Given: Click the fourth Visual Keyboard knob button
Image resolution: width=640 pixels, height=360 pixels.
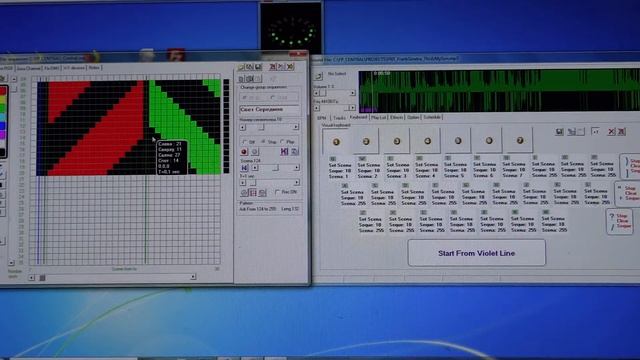Looking at the screenshot, I should pyautogui.click(x=427, y=141).
